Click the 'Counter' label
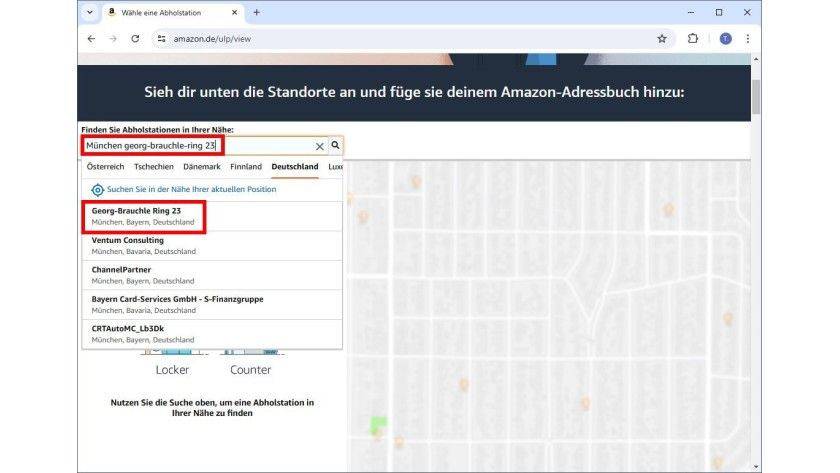The width and height of the screenshot is (840, 473). (251, 370)
